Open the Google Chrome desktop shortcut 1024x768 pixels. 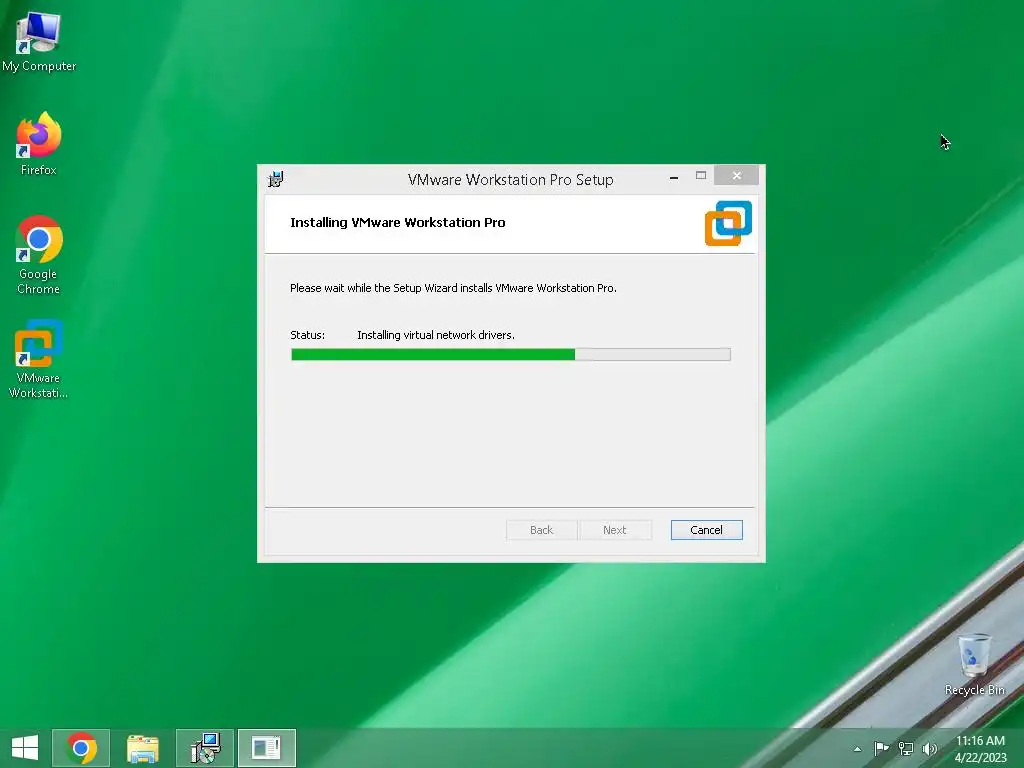pos(39,255)
